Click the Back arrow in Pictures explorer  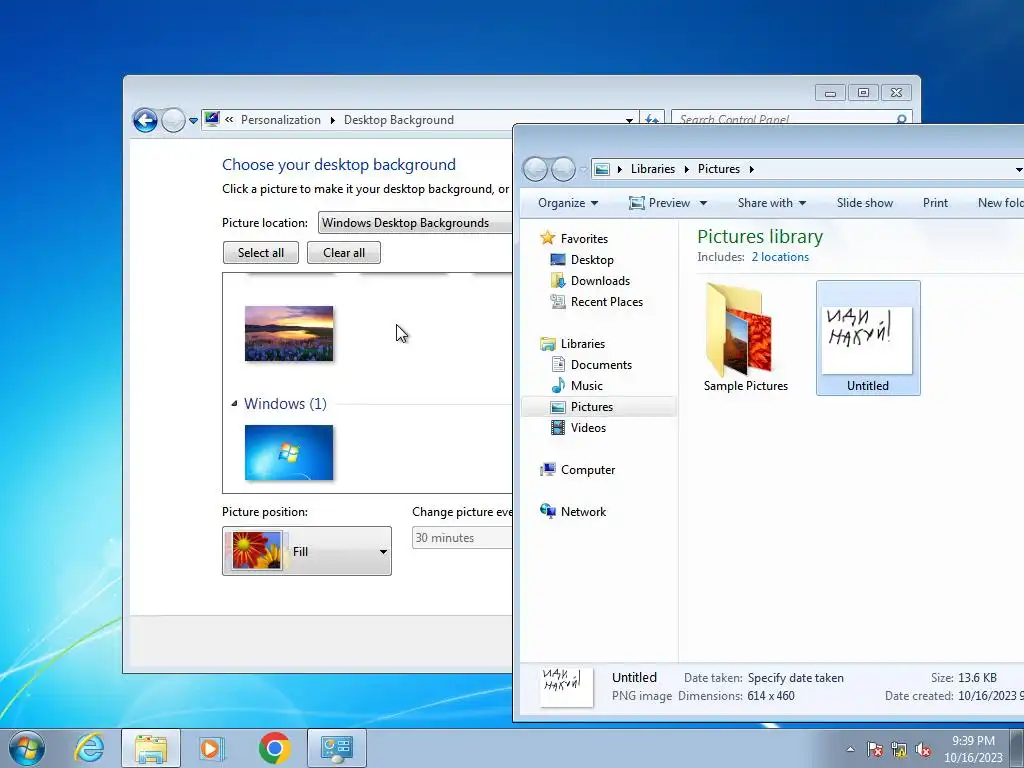coord(536,169)
